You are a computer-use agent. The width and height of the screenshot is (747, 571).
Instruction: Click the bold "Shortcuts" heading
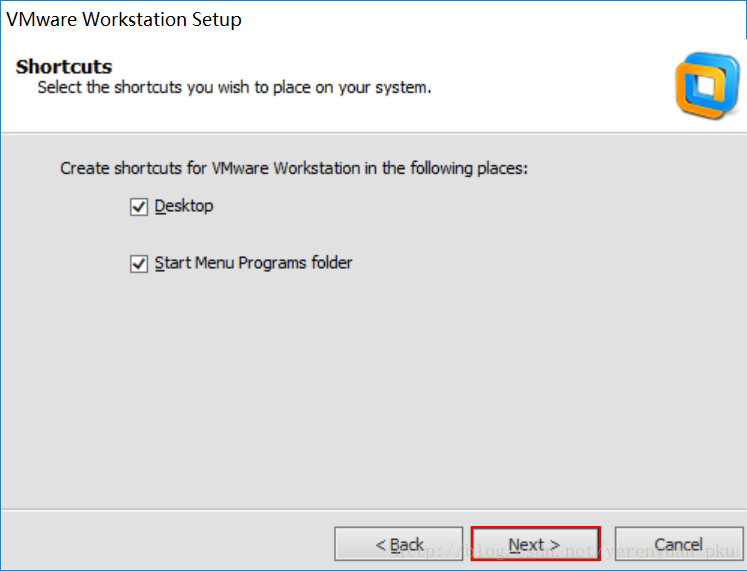pos(64,67)
